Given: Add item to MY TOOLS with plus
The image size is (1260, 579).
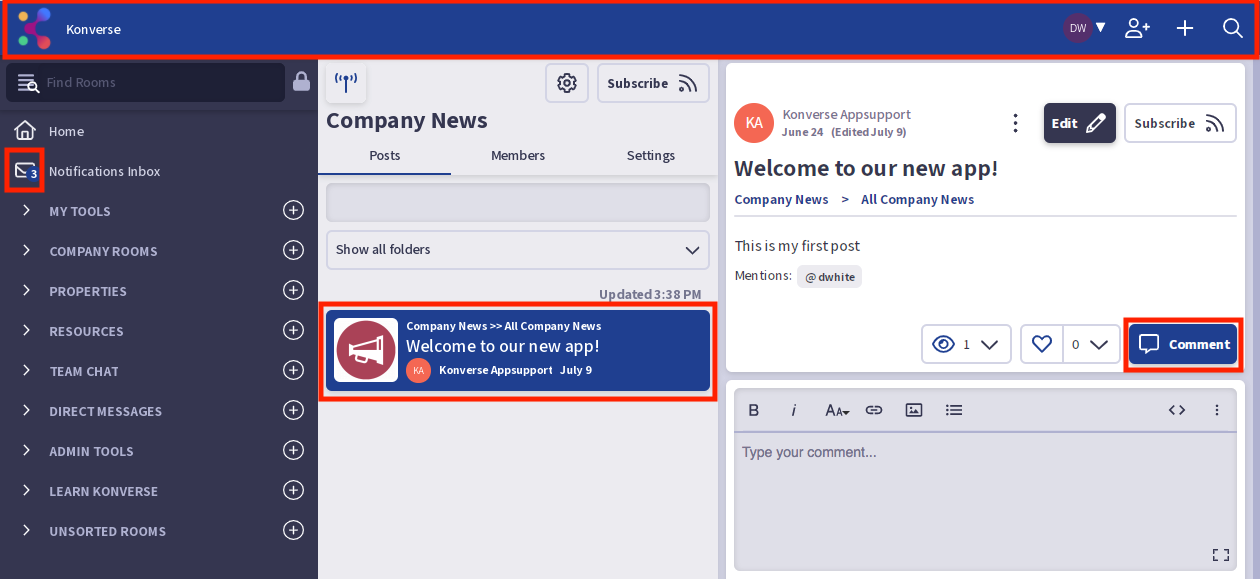Looking at the screenshot, I should click(293, 210).
